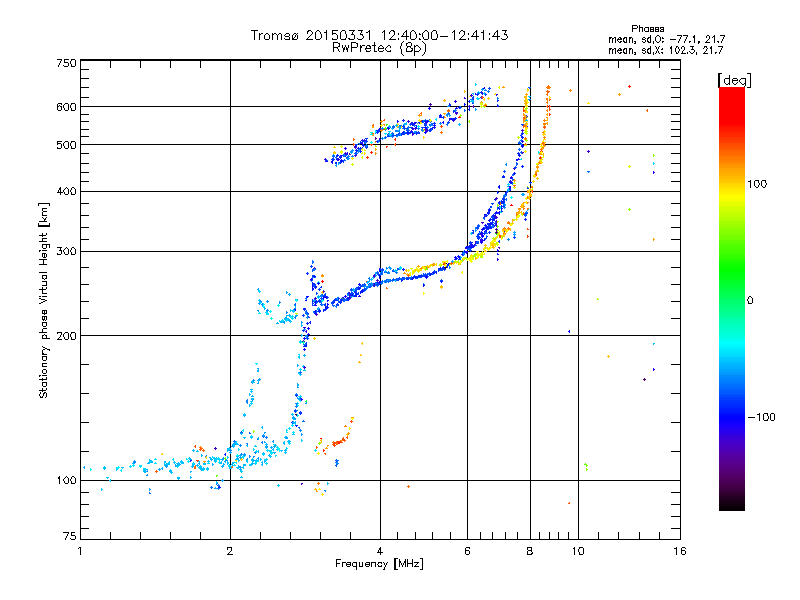Select the "RwPretec (8p)" subtitle
This screenshot has width=800, height=600.
pos(379,48)
